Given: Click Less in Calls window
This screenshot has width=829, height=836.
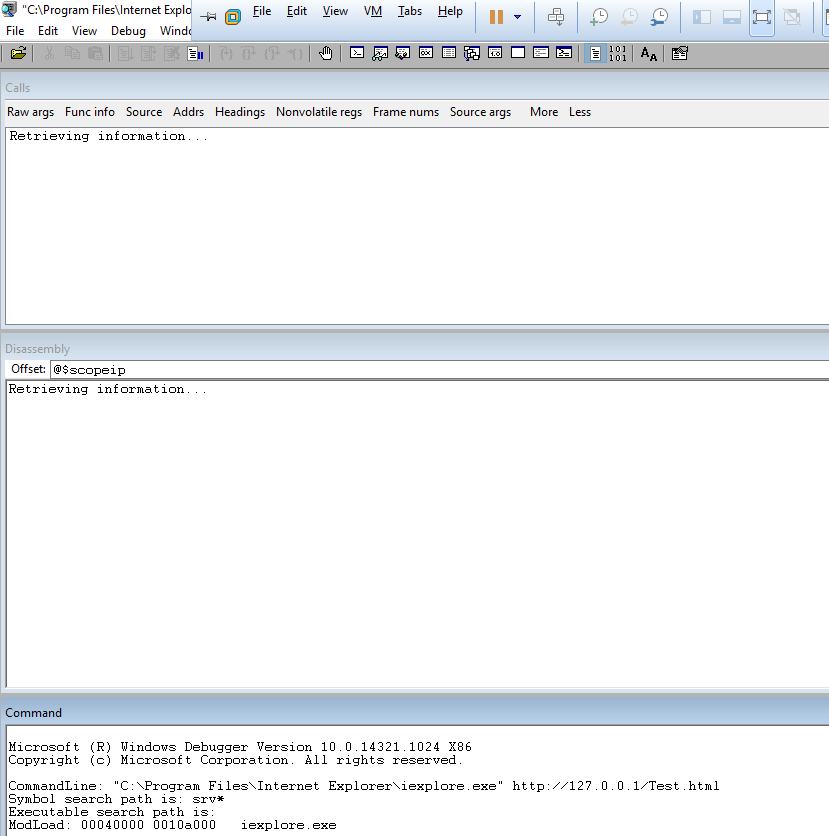Looking at the screenshot, I should tap(580, 112).
